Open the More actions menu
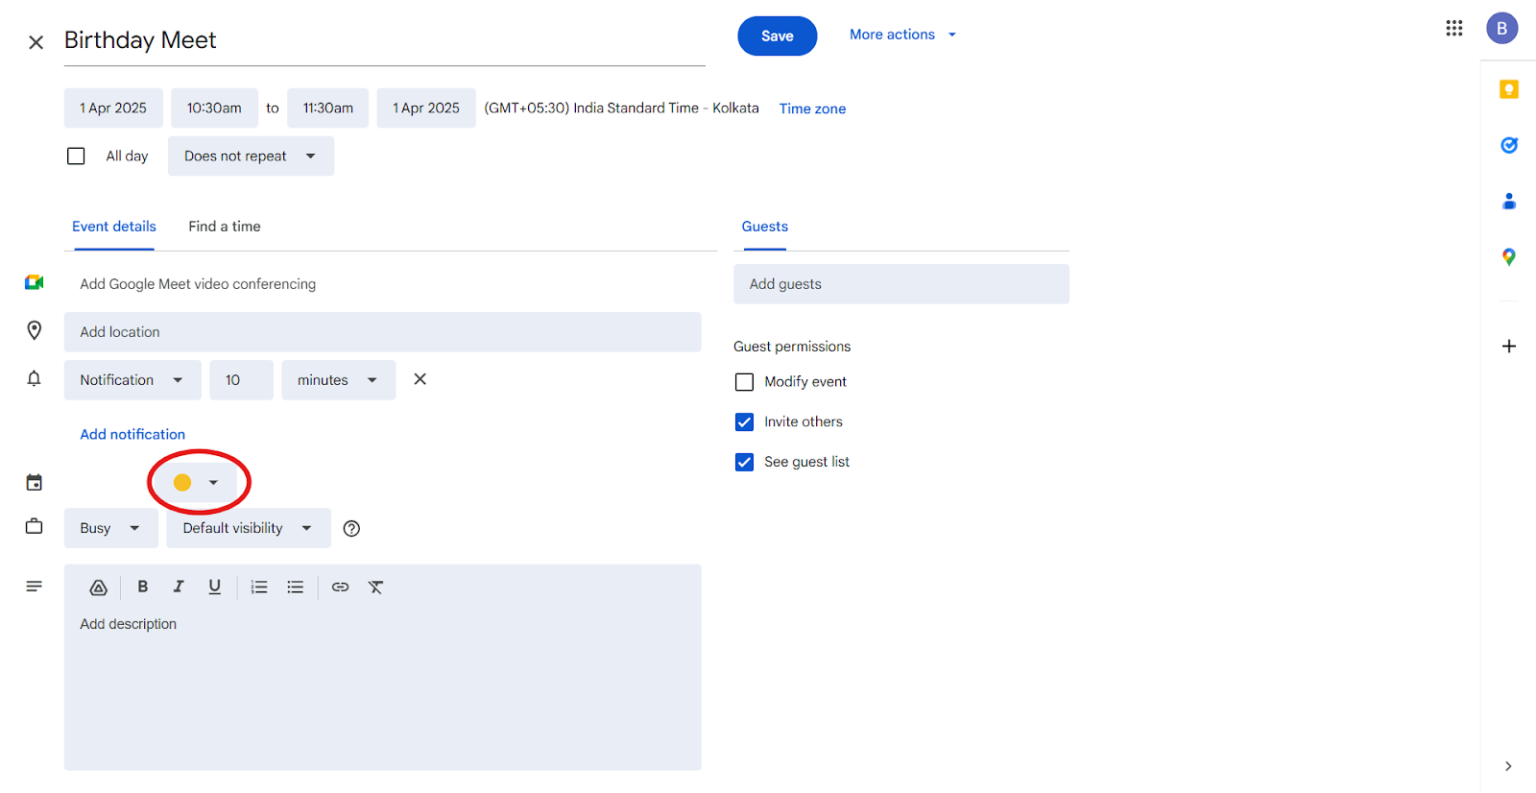This screenshot has width=1536, height=793. 902,35
